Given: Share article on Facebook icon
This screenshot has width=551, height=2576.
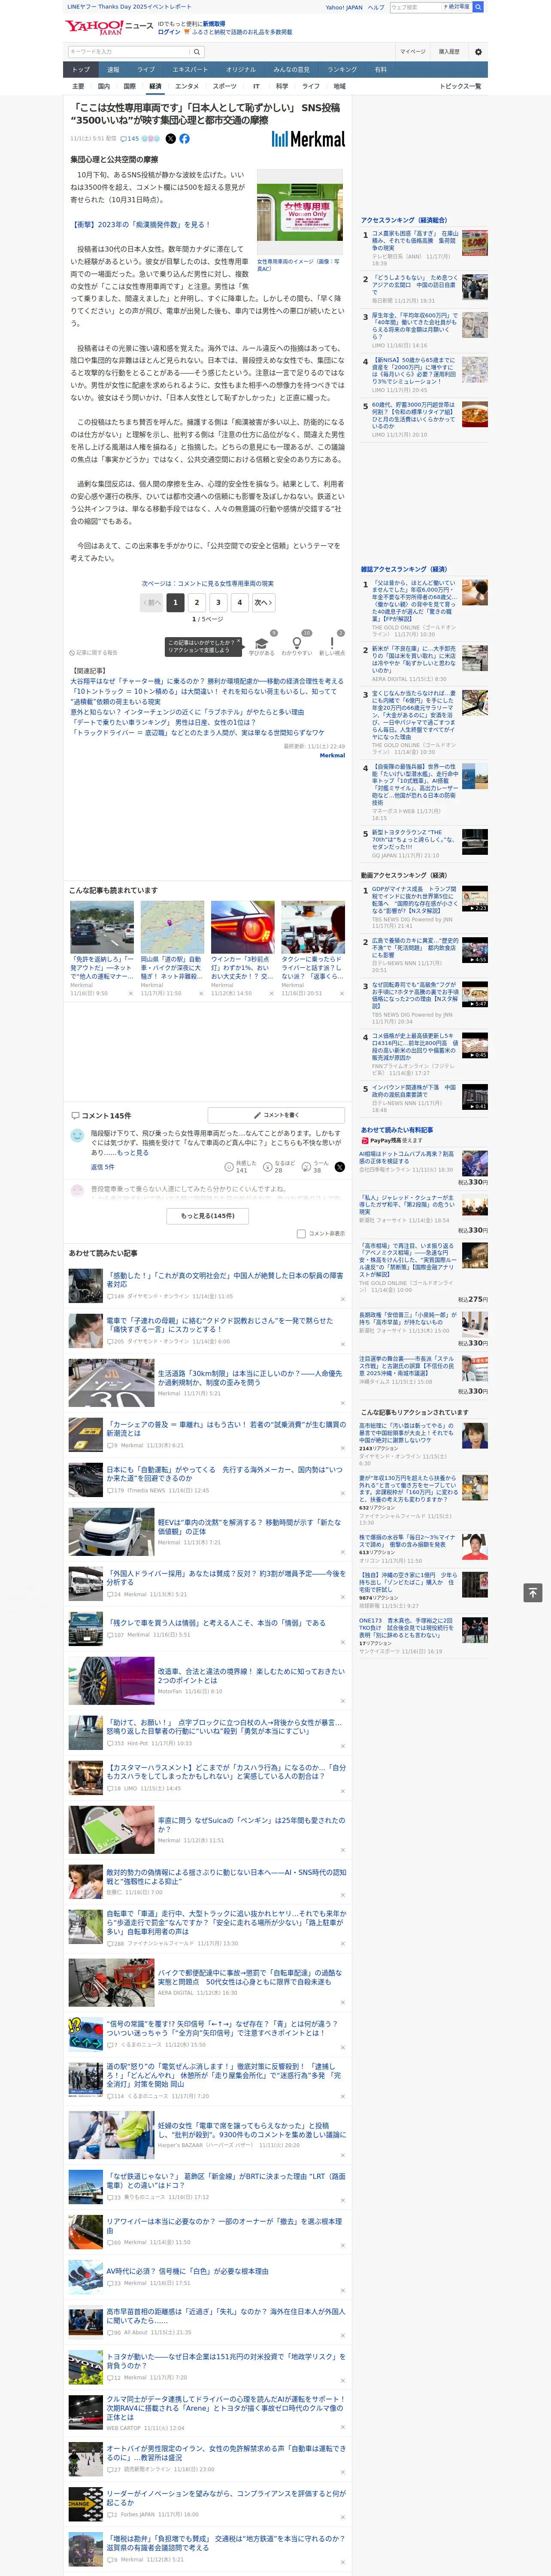Looking at the screenshot, I should [x=184, y=139].
